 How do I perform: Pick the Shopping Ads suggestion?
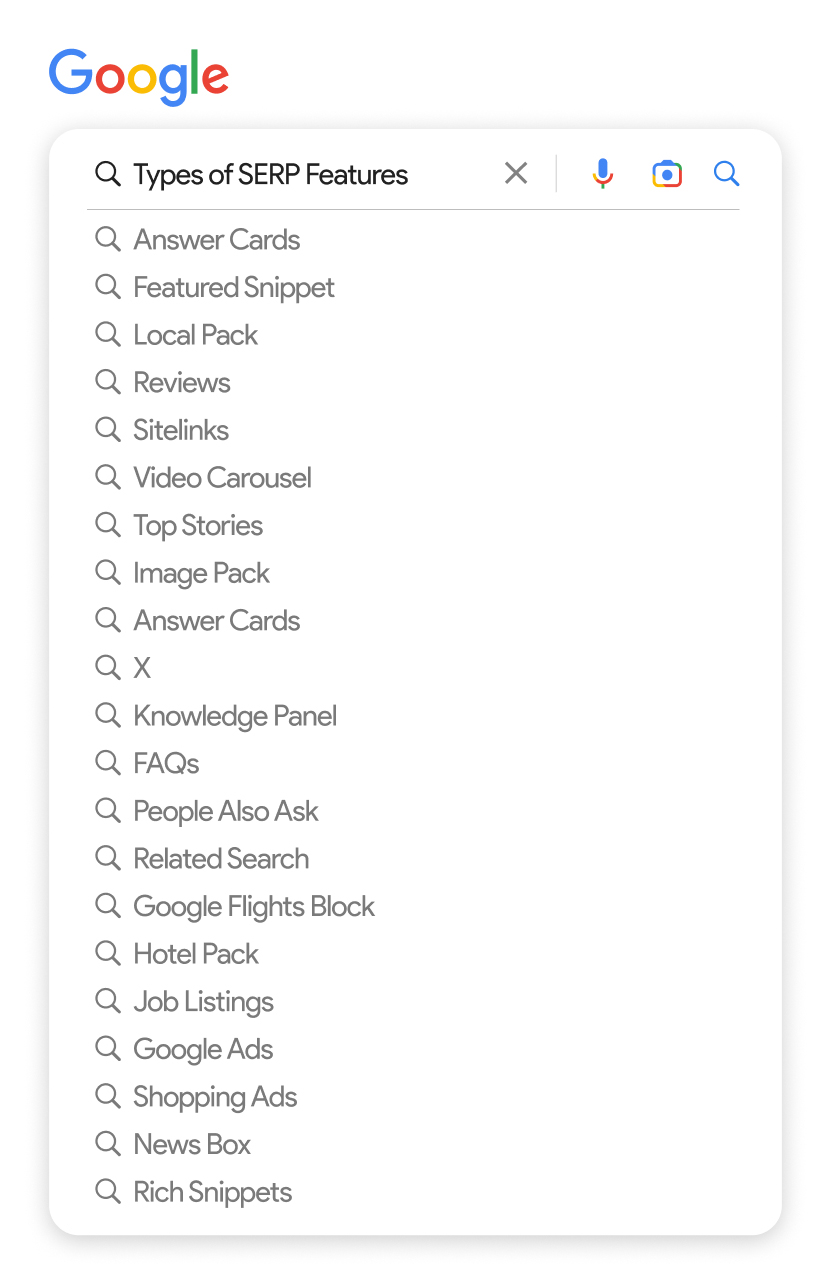(x=215, y=1096)
